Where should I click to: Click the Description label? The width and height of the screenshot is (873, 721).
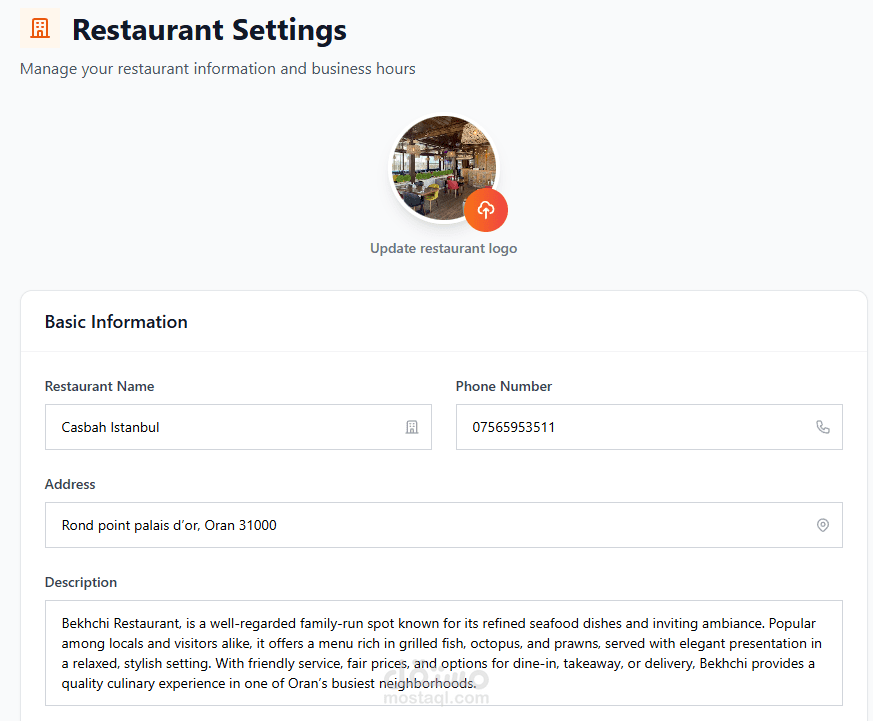tap(81, 582)
